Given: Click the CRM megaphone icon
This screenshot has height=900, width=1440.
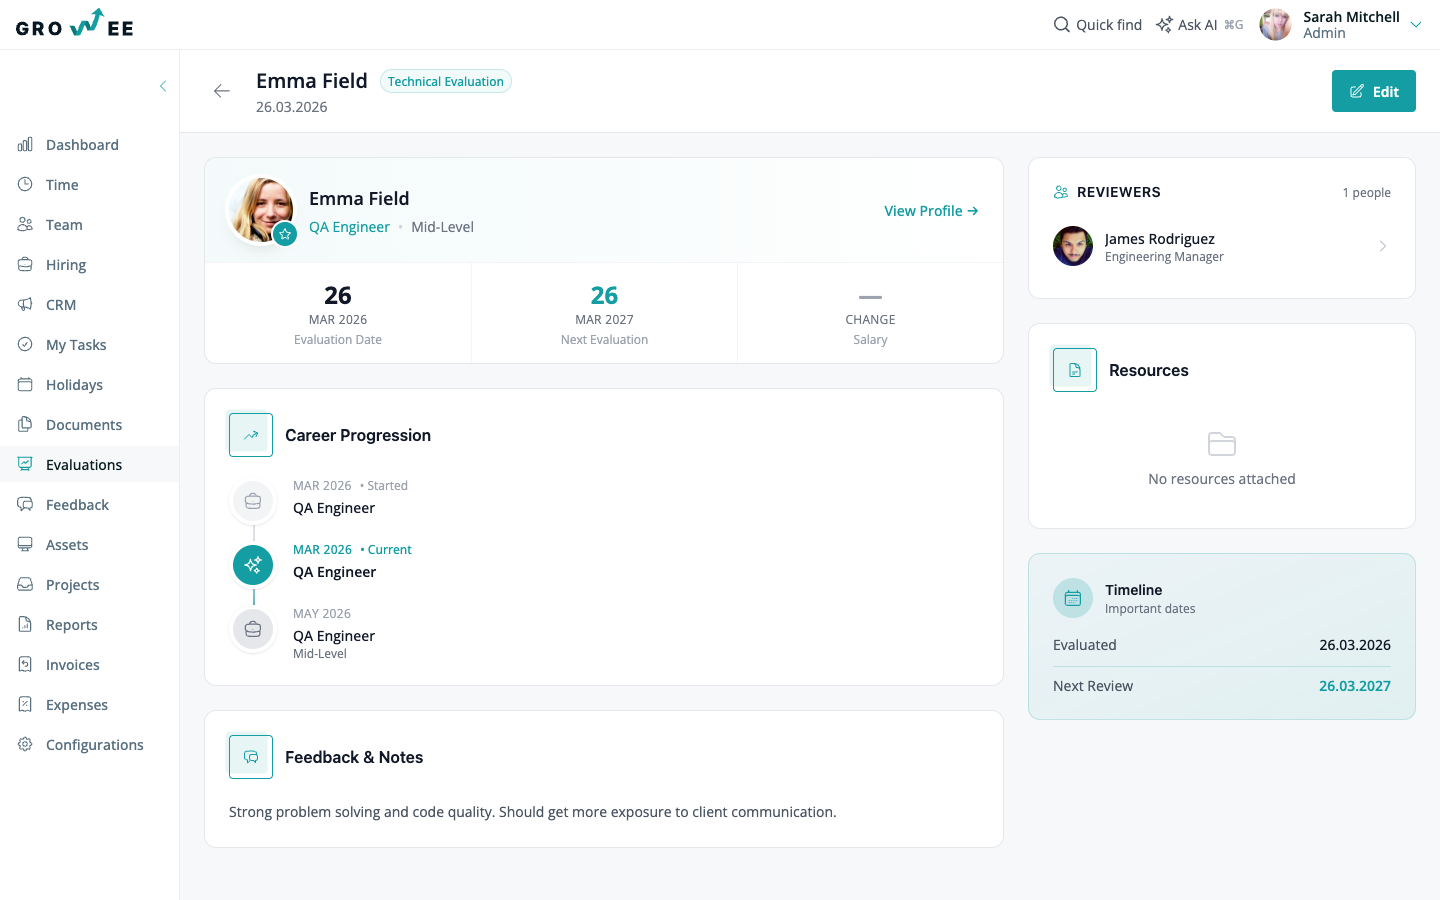Looking at the screenshot, I should click(25, 305).
